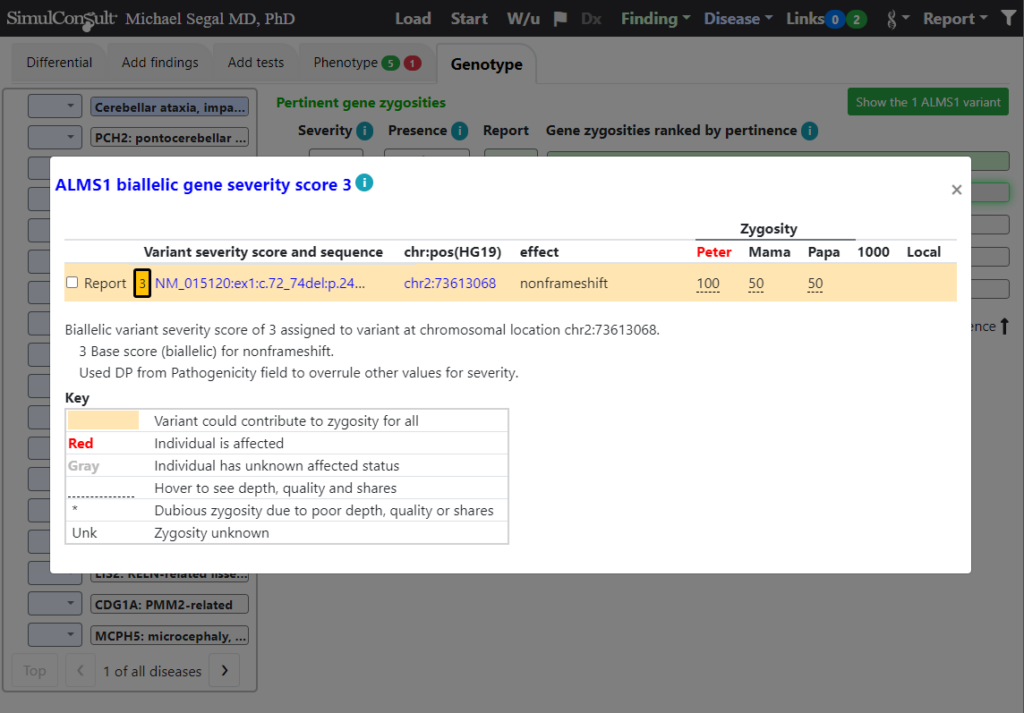The image size is (1024, 713).
Task: Click the info icon next to Severity
Action: pyautogui.click(x=365, y=131)
